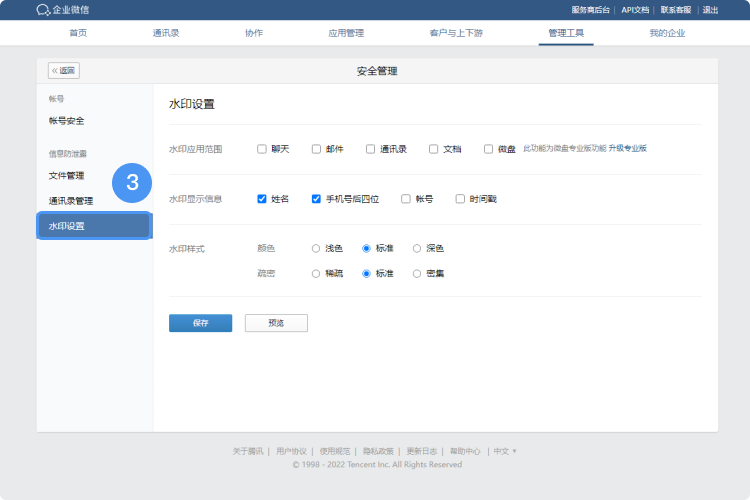Open the 中文 language dropdown
750x500 pixels.
[505, 451]
